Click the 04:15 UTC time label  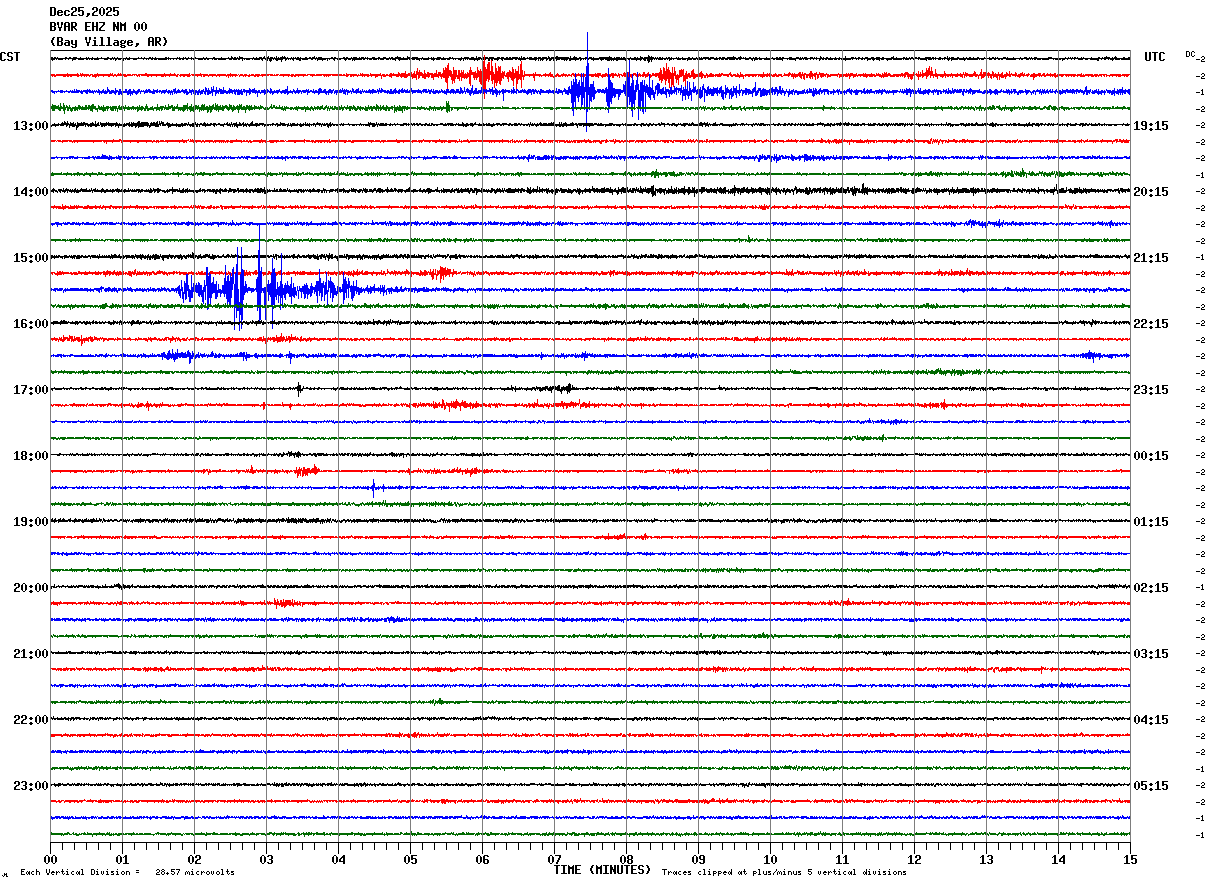[1151, 720]
